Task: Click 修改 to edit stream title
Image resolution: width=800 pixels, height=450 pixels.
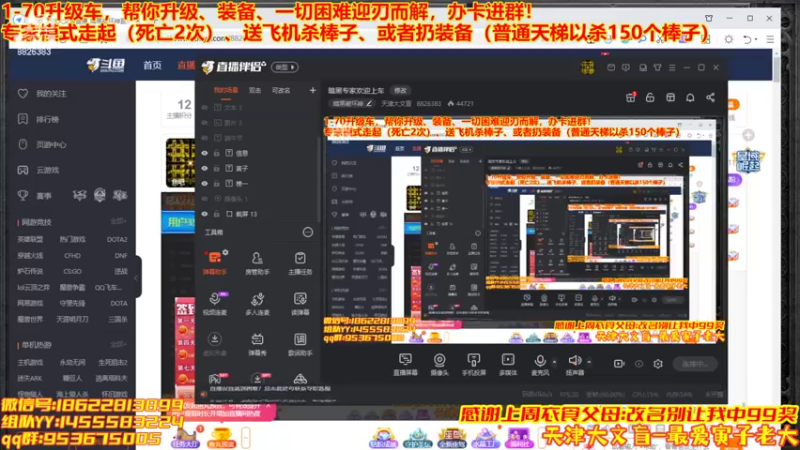Action: click(x=401, y=90)
